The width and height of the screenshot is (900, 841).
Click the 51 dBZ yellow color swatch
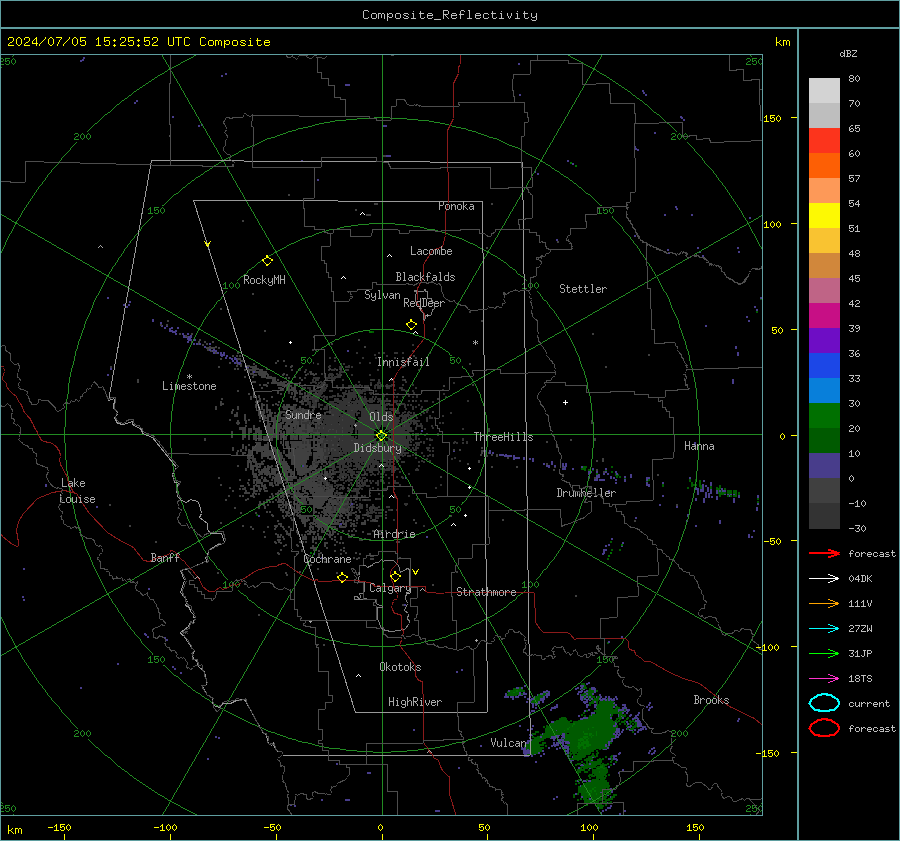[824, 215]
